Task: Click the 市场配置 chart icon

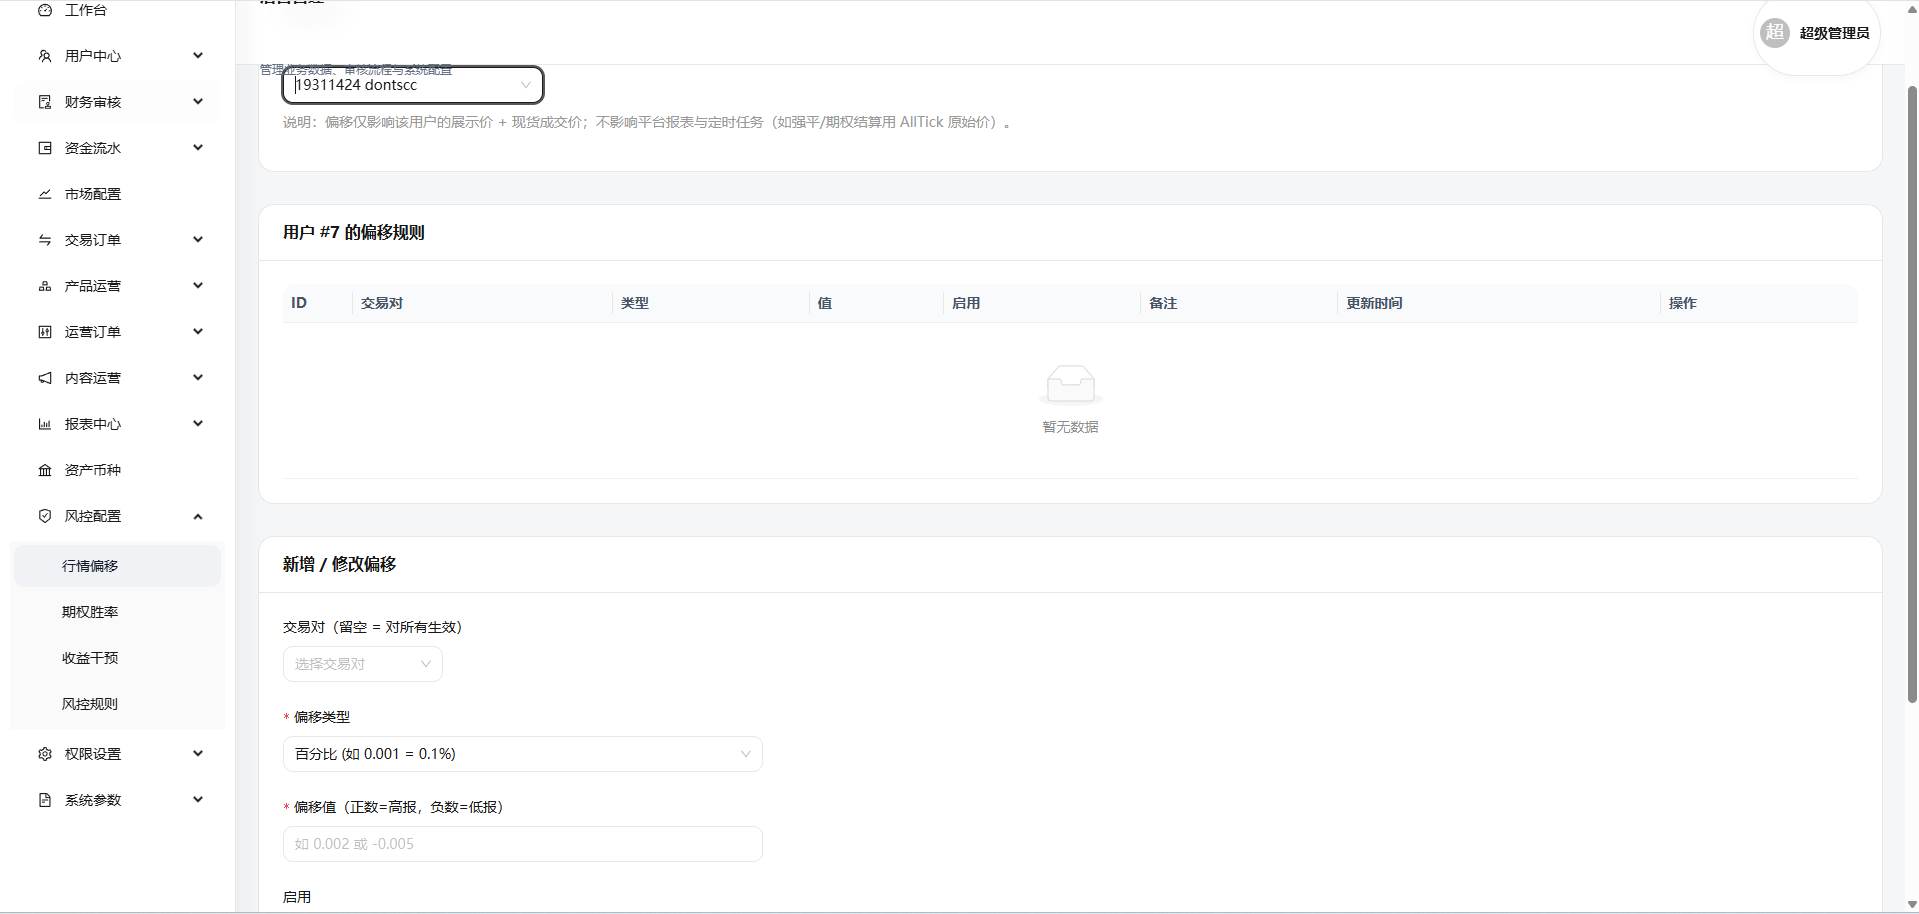Action: tap(45, 194)
